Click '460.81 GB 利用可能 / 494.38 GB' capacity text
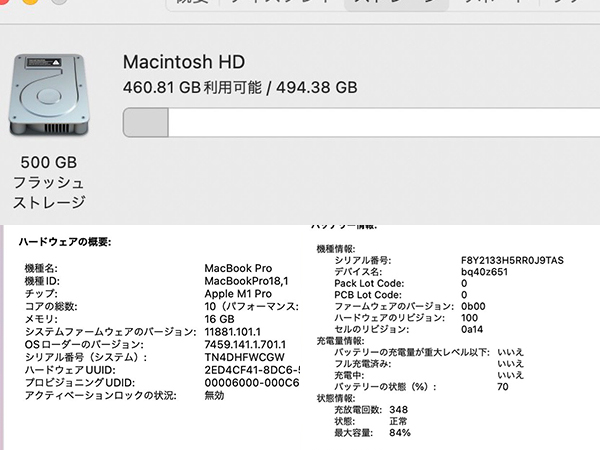 [240, 88]
